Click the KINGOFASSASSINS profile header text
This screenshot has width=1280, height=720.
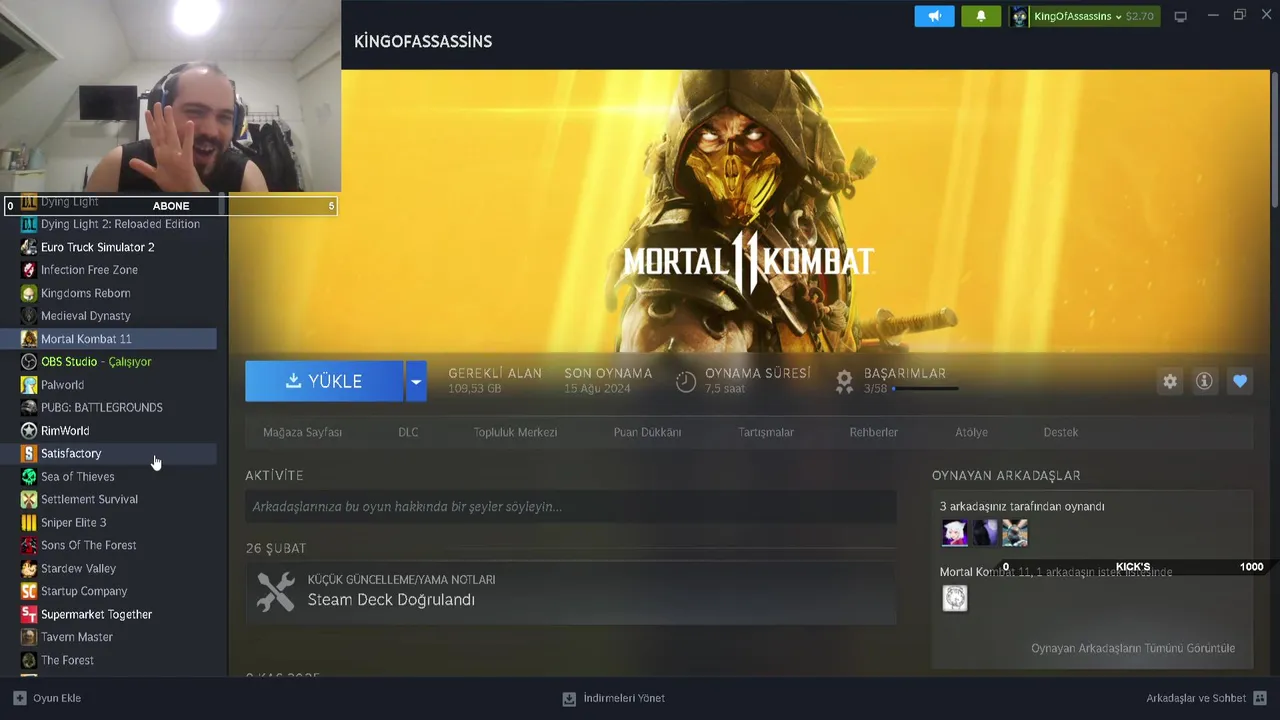(423, 41)
